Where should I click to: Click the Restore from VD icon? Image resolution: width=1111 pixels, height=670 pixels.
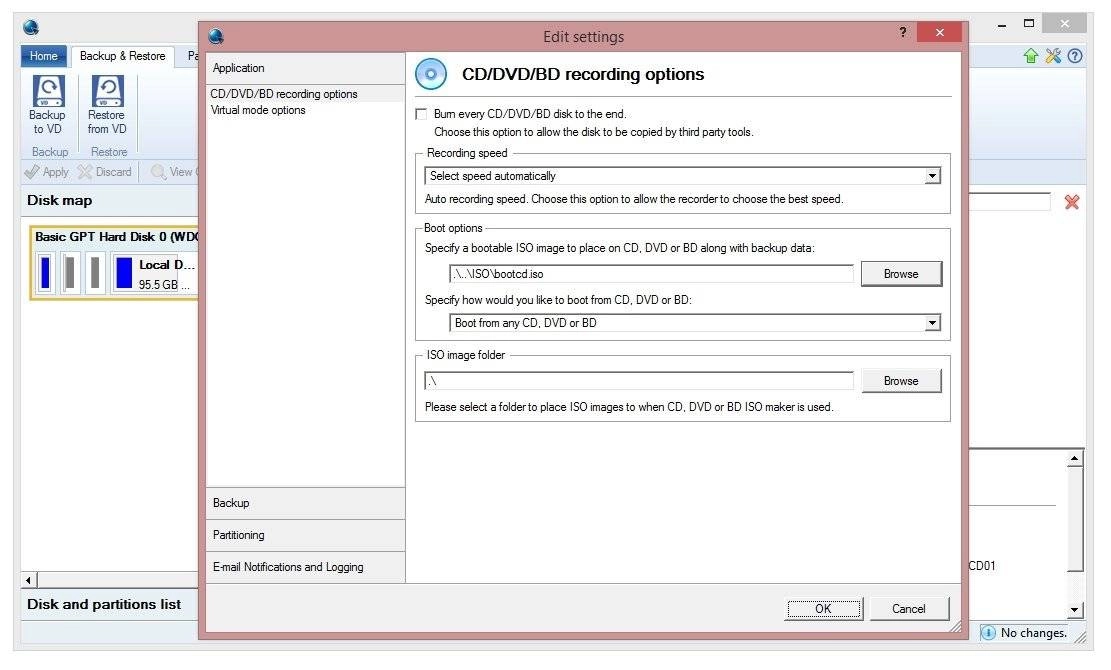tap(107, 92)
